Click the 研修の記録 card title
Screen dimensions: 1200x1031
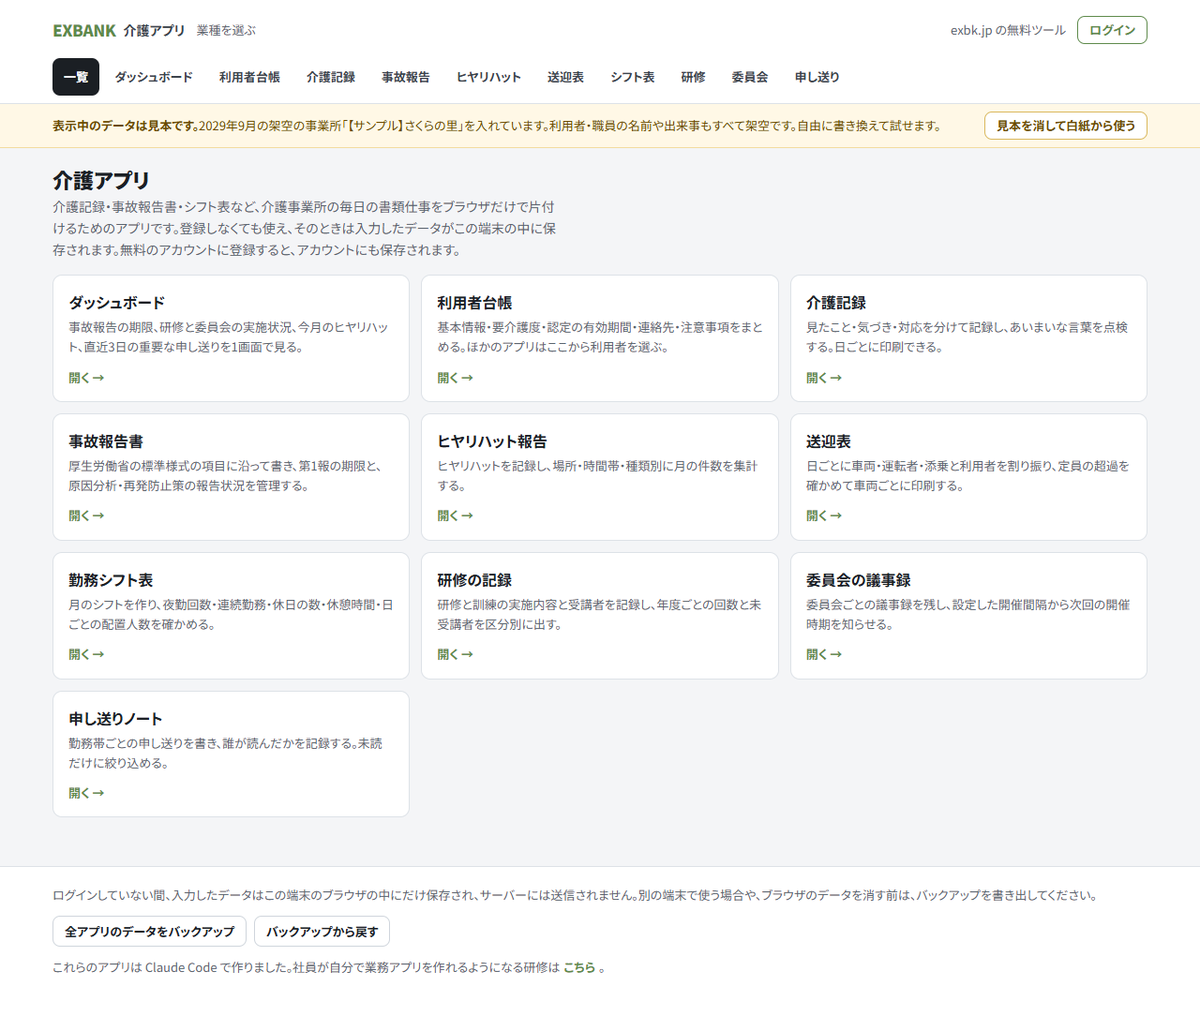coord(475,580)
